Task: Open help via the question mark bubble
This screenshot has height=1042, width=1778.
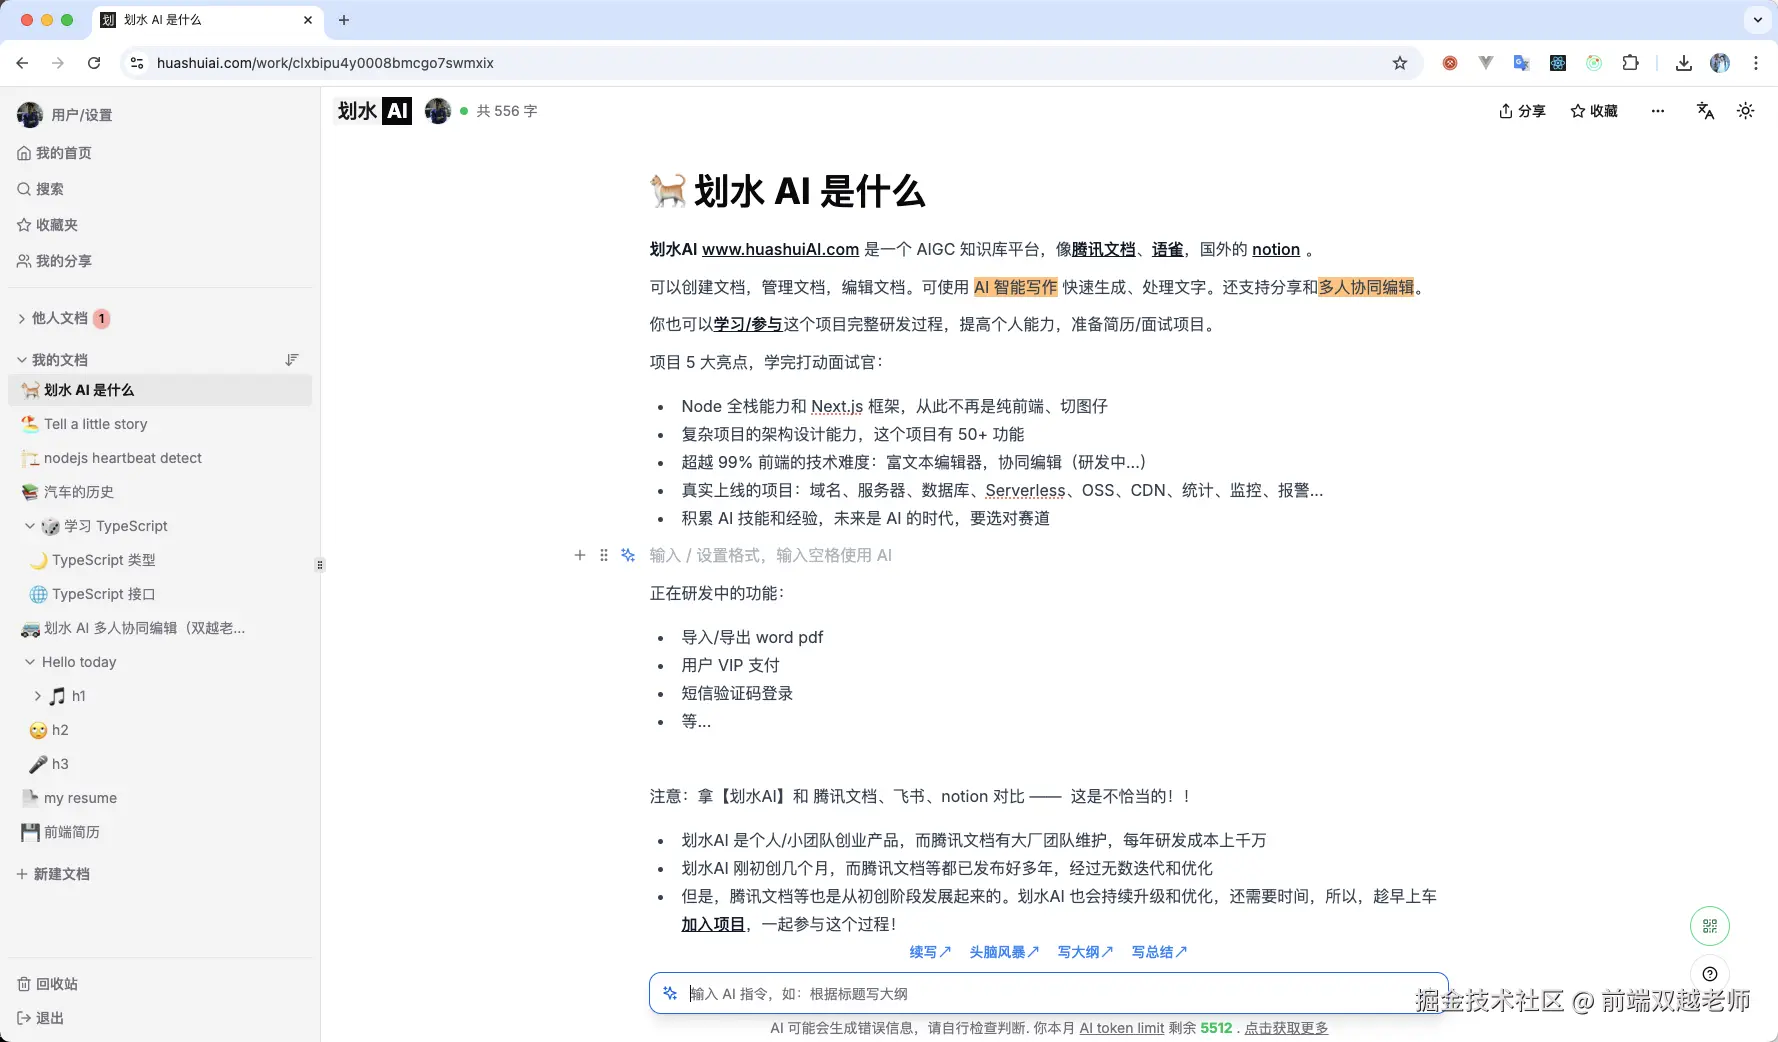Action: (x=1709, y=973)
